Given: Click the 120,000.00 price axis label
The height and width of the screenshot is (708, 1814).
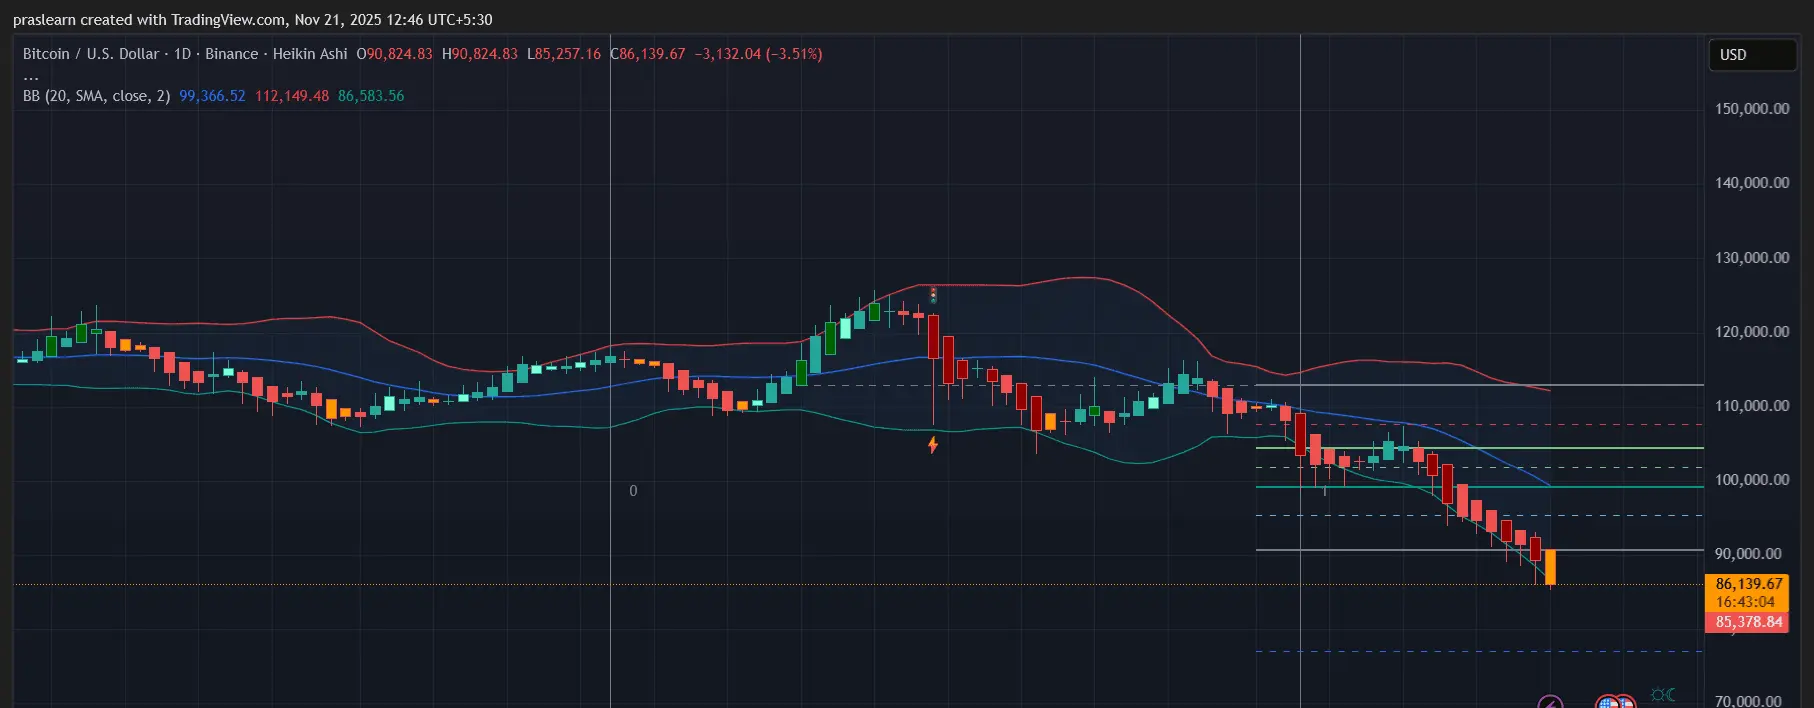Looking at the screenshot, I should coord(1752,332).
